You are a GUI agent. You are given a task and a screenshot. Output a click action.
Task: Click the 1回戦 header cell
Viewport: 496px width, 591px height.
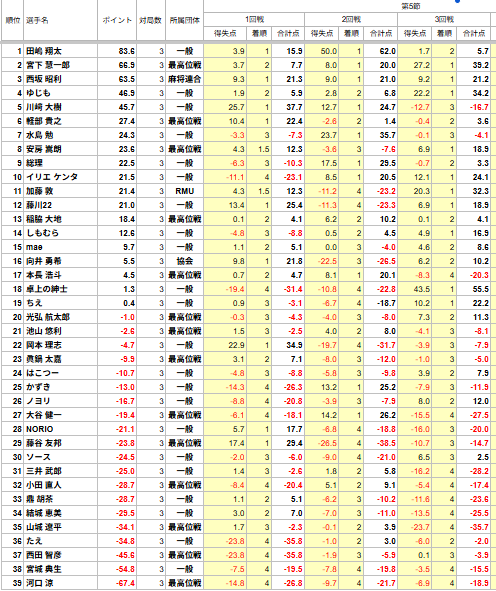(254, 19)
